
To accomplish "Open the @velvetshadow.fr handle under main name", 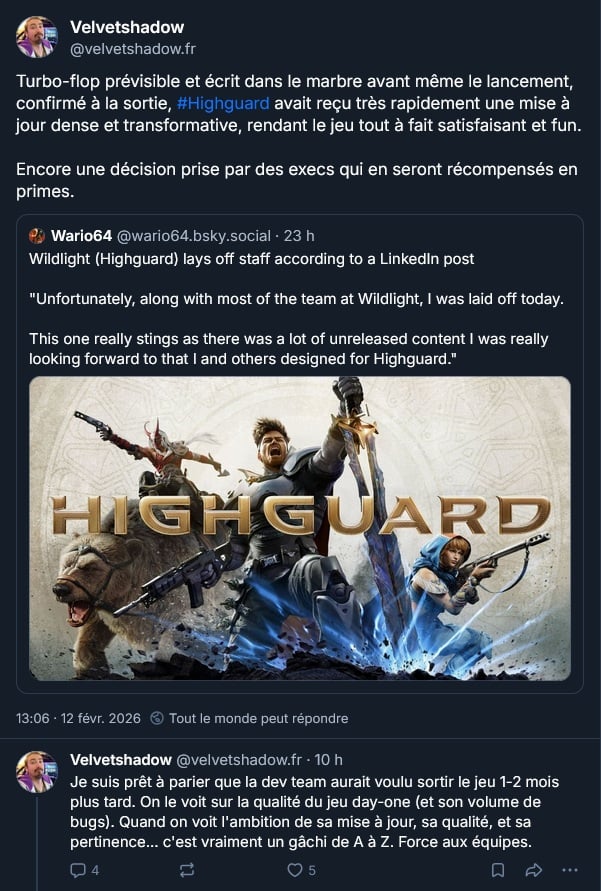I will pos(133,49).
